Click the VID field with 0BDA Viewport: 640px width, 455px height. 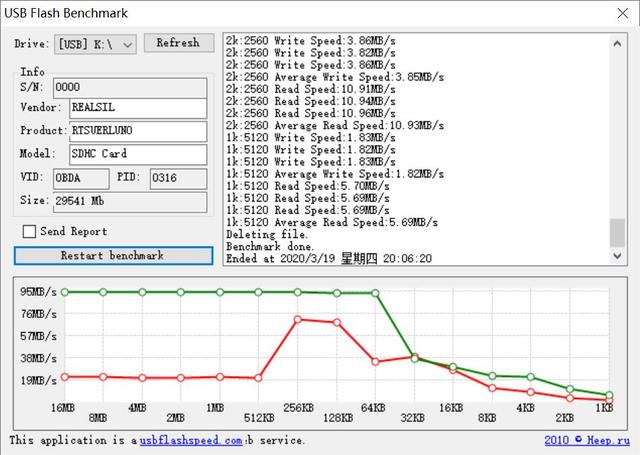(x=81, y=178)
